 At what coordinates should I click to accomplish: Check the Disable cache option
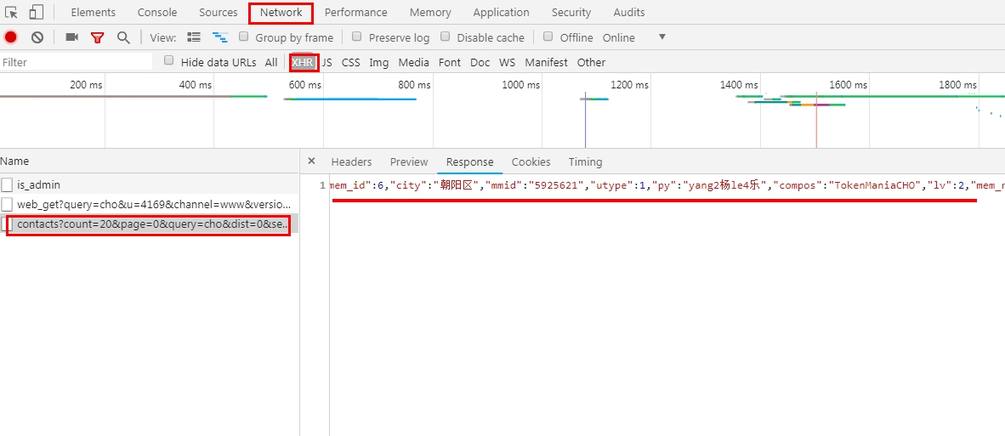pyautogui.click(x=445, y=37)
